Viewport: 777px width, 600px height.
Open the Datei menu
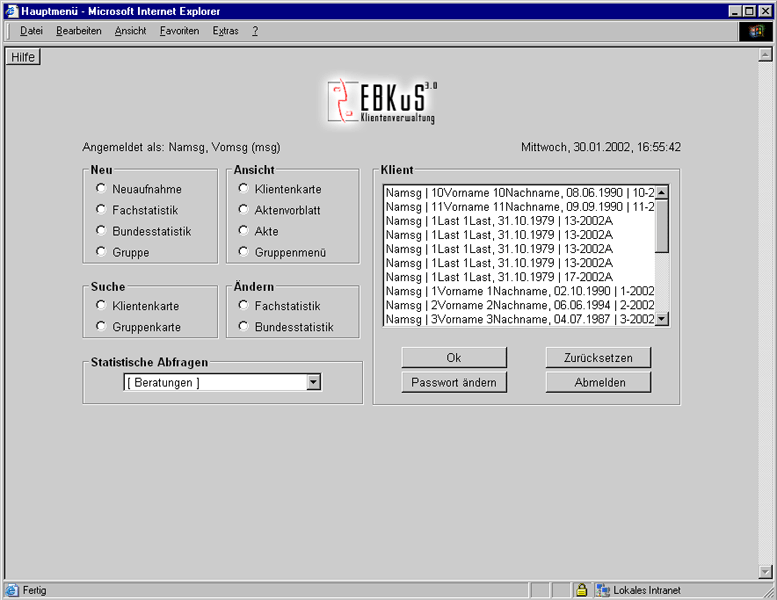click(31, 31)
